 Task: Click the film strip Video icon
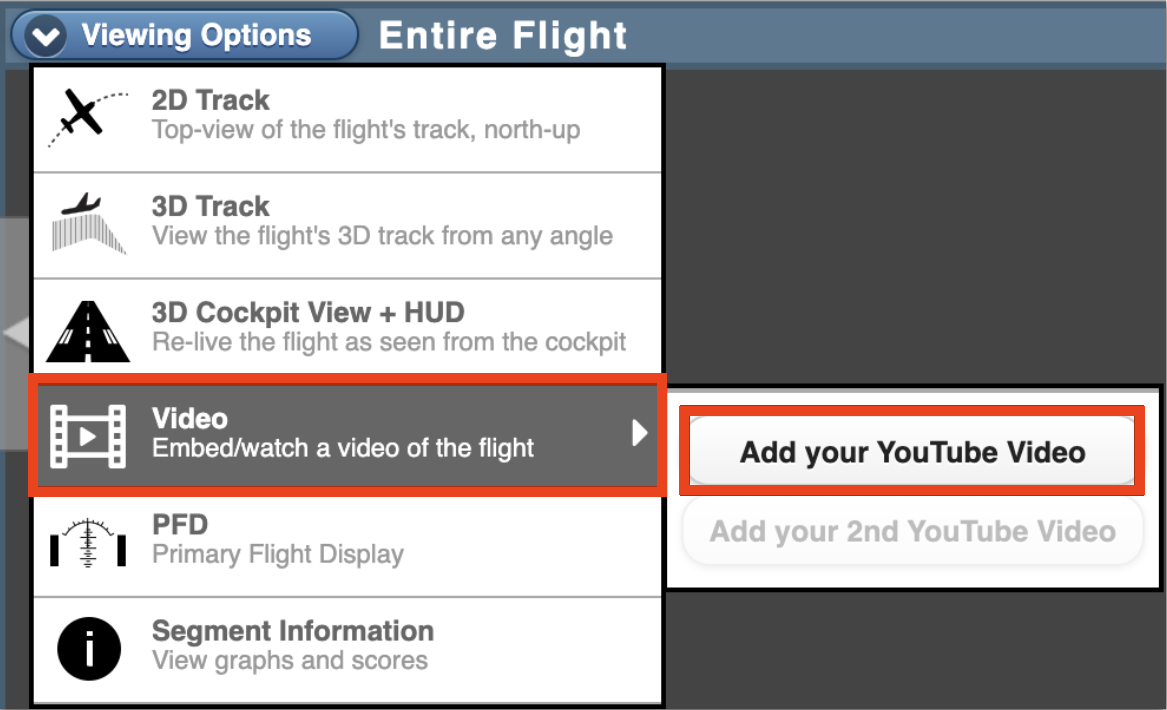click(x=88, y=436)
